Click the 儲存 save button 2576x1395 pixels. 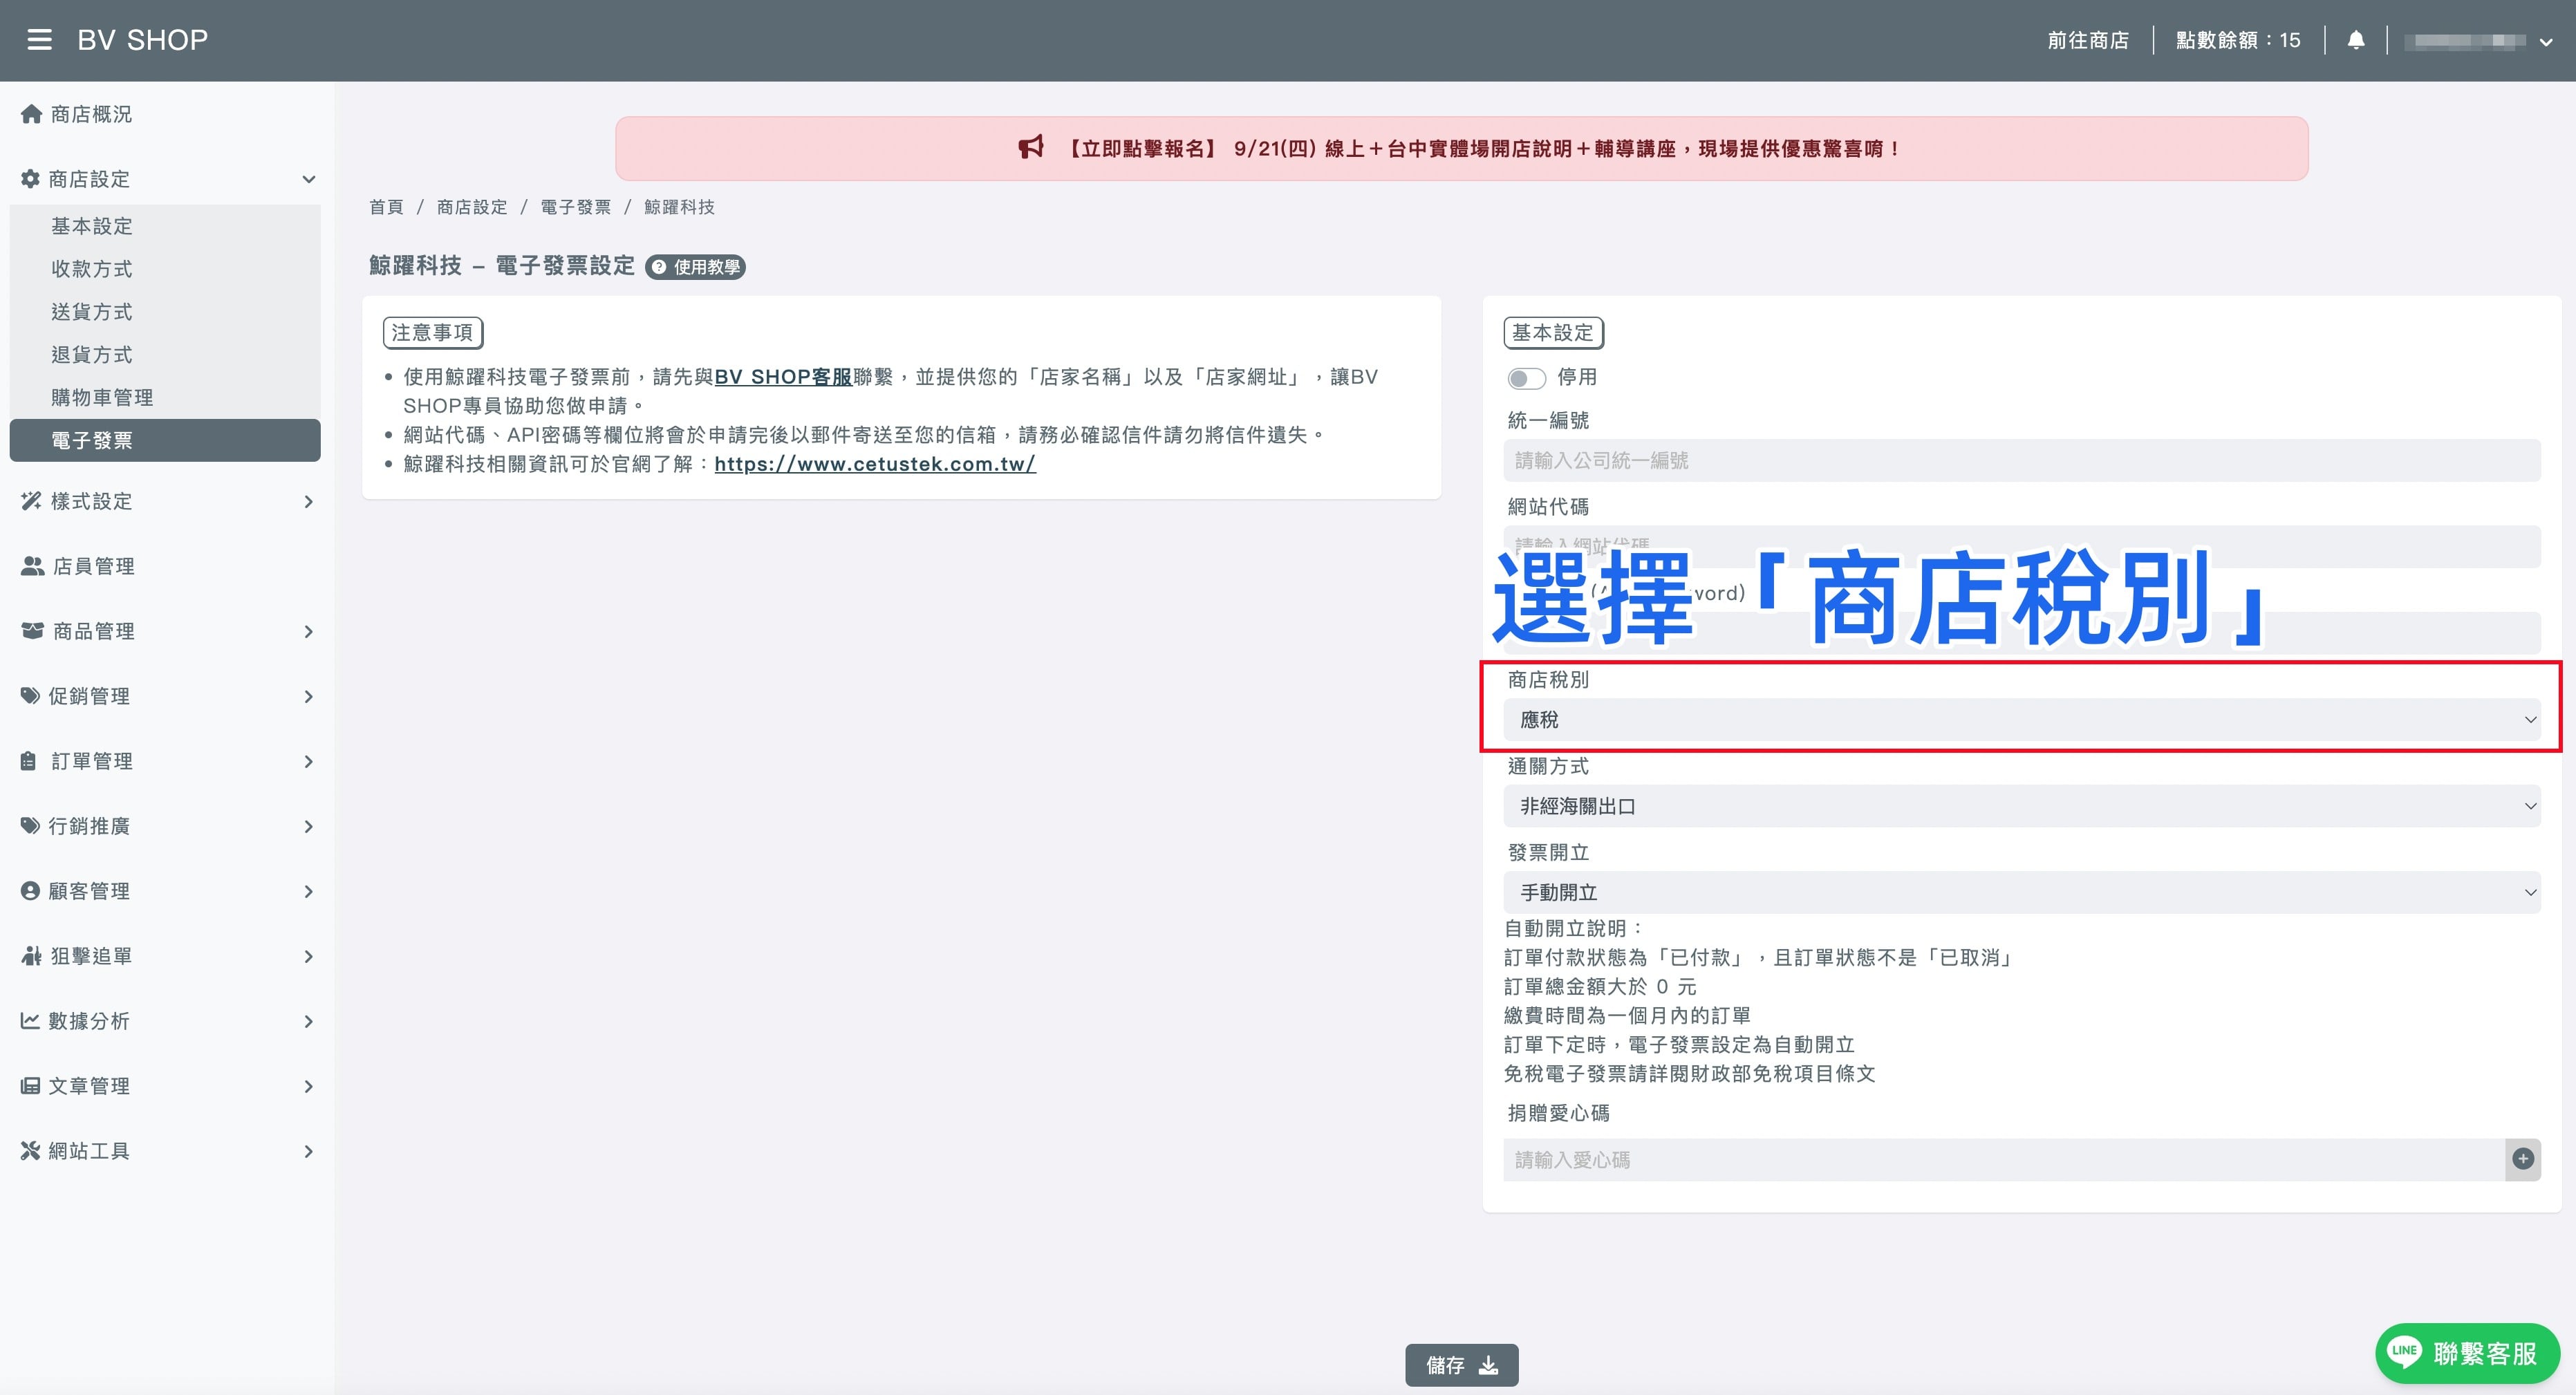1461,1365
